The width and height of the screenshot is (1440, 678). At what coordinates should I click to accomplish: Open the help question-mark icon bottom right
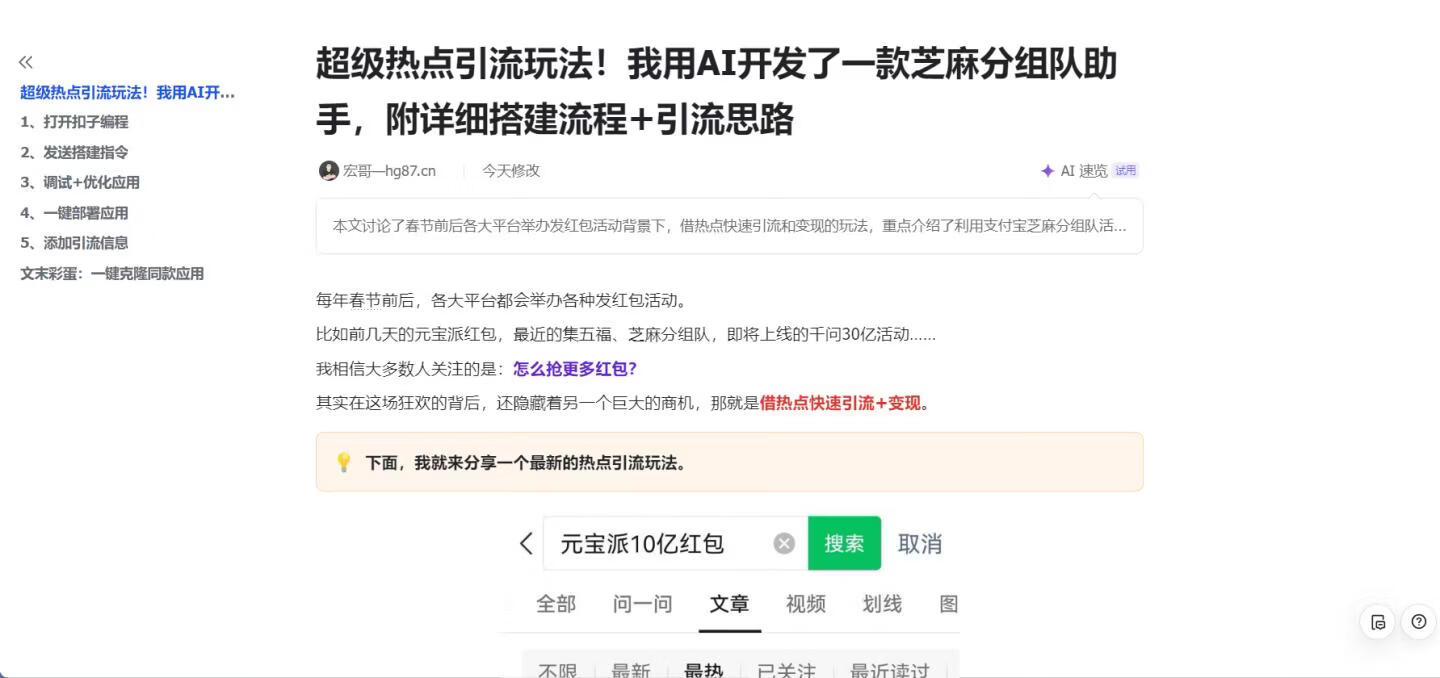(1418, 621)
